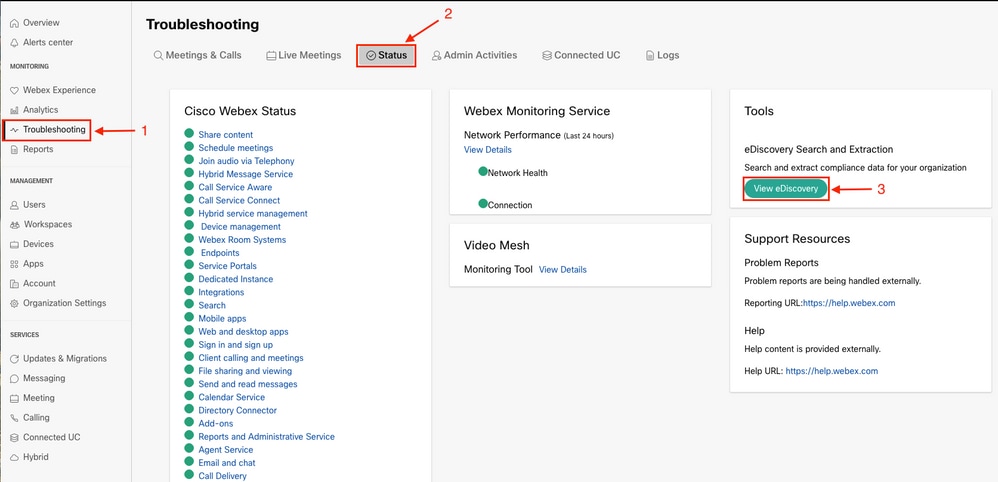Click the Organization Settings gear icon

pyautogui.click(x=15, y=304)
